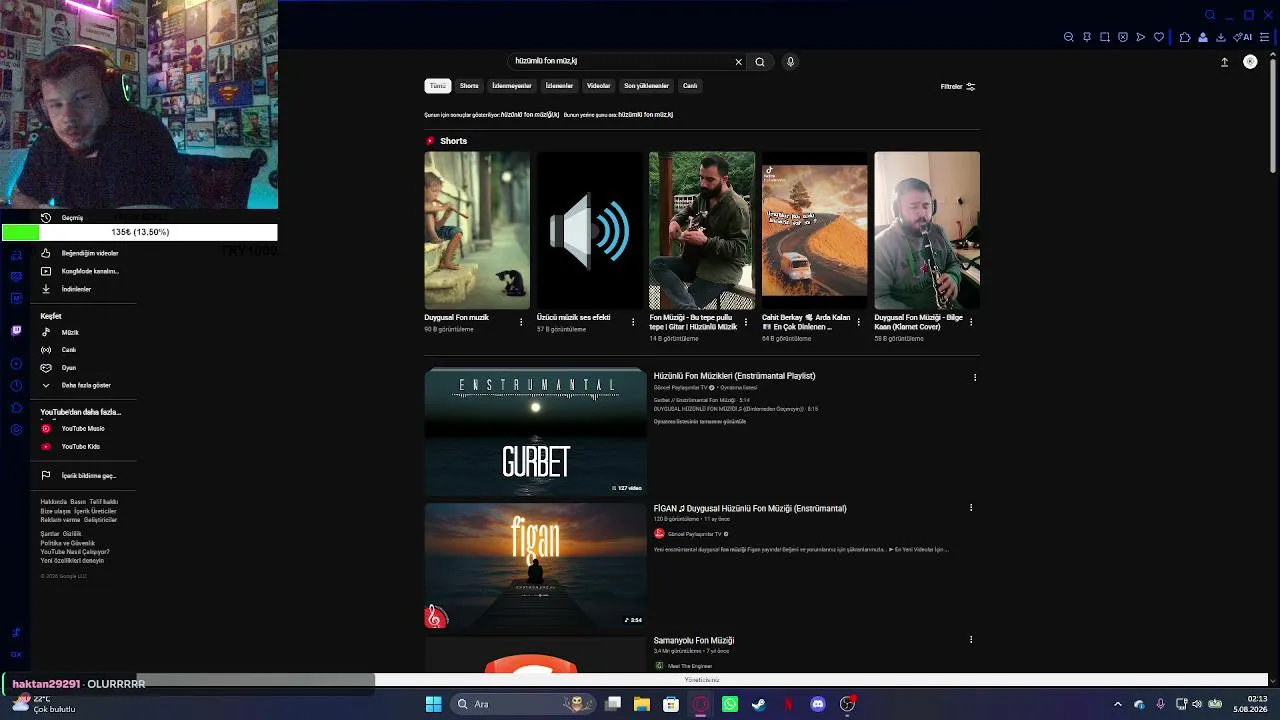Open the extensions cube icon
Image resolution: width=1280 pixels, height=720 pixels.
coord(1185,37)
